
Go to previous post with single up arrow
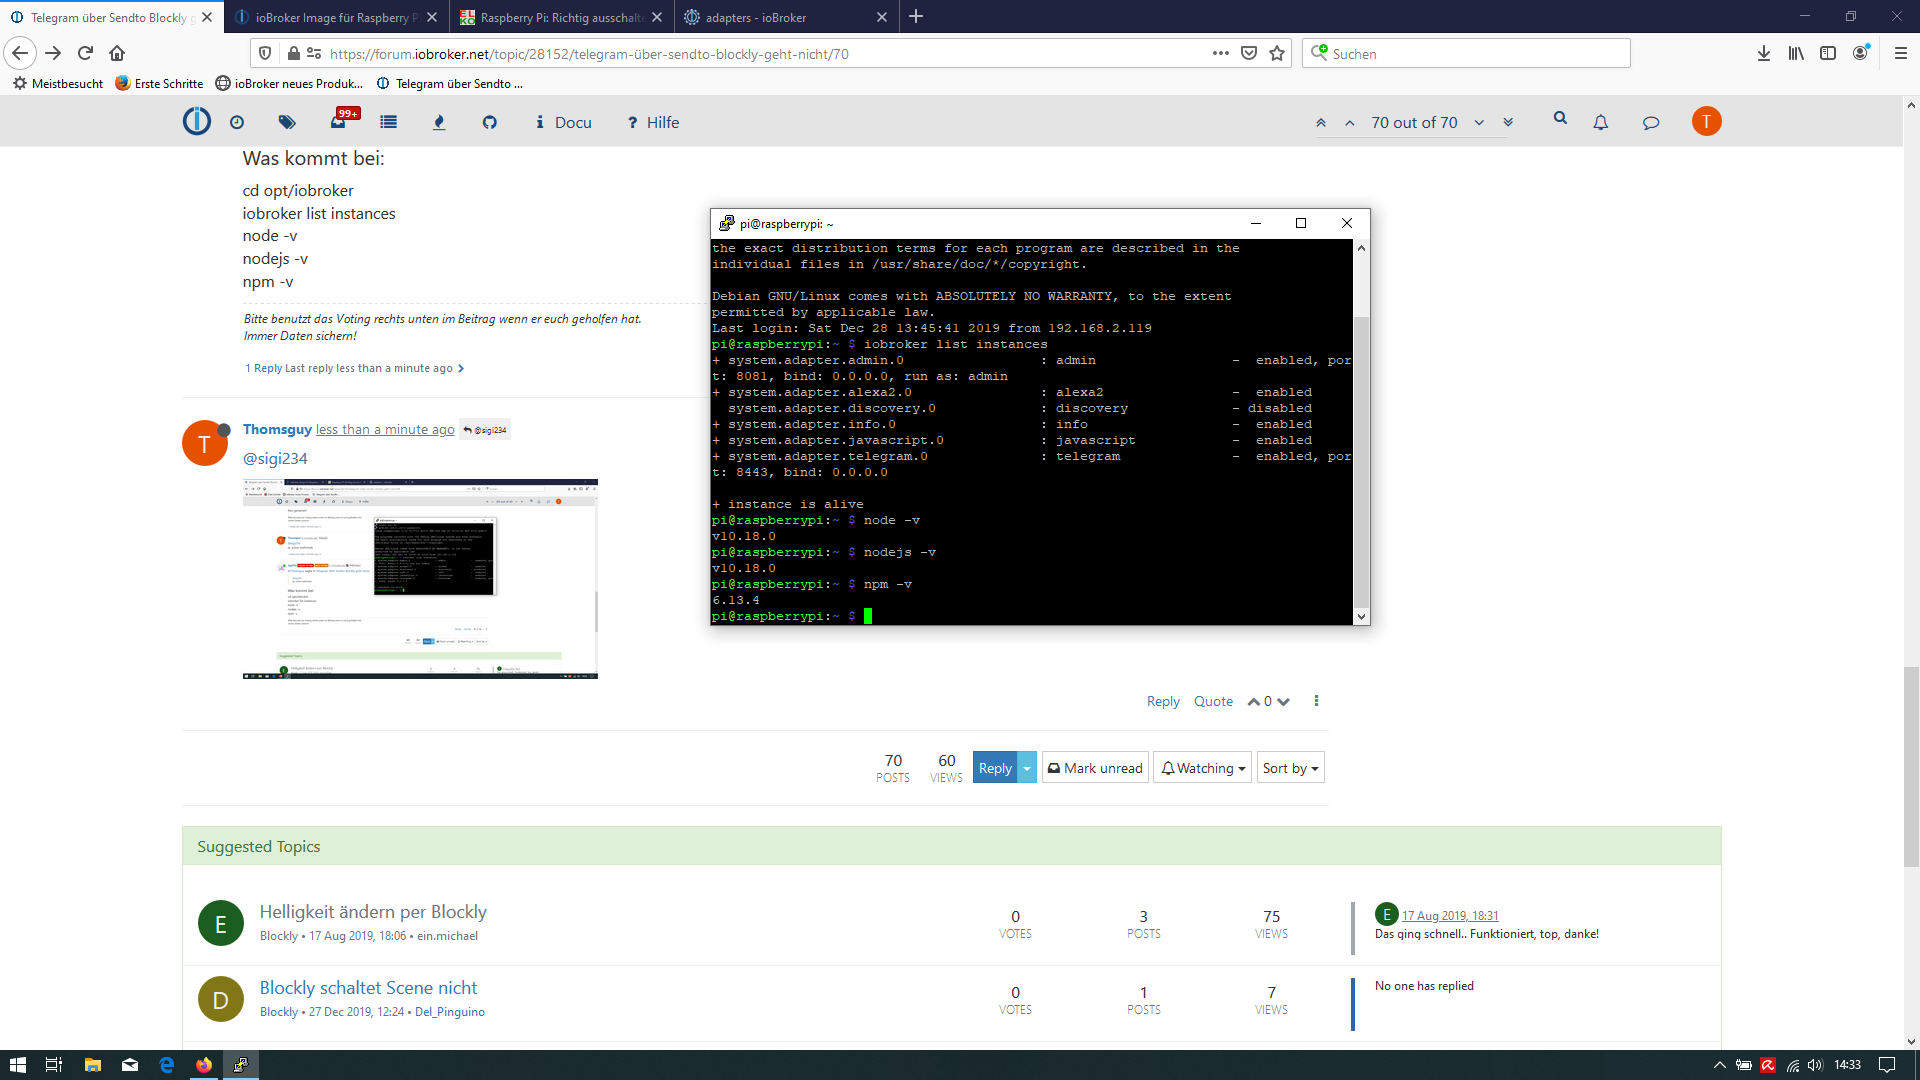pos(1350,123)
